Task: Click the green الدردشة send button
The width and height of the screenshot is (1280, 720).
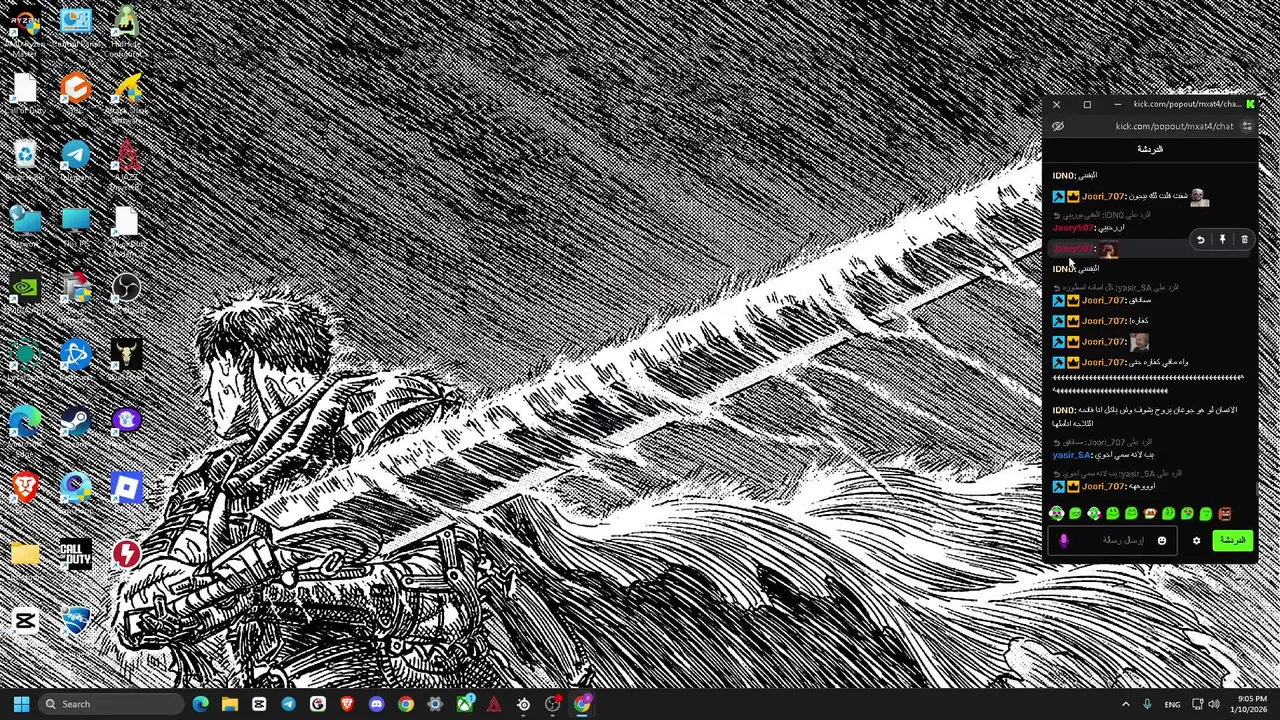Action: pos(1233,540)
